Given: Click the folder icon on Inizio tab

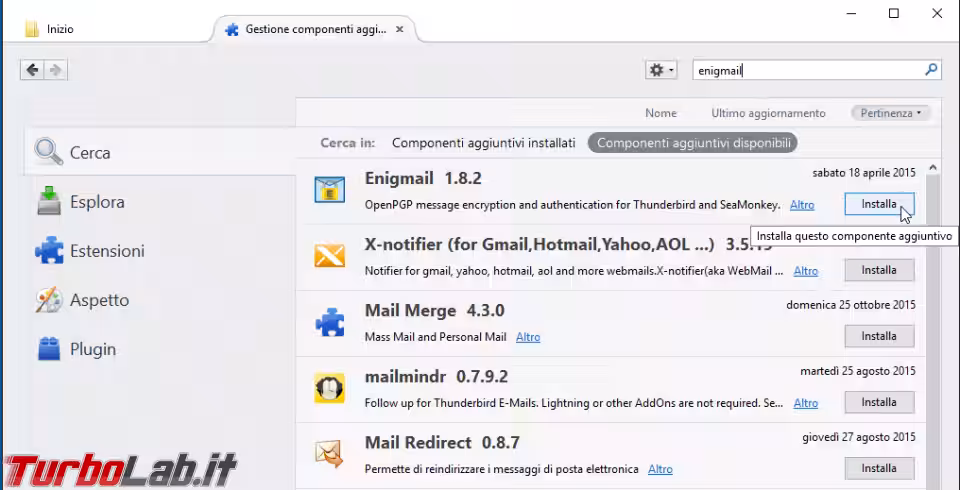Looking at the screenshot, I should pyautogui.click(x=32, y=29).
